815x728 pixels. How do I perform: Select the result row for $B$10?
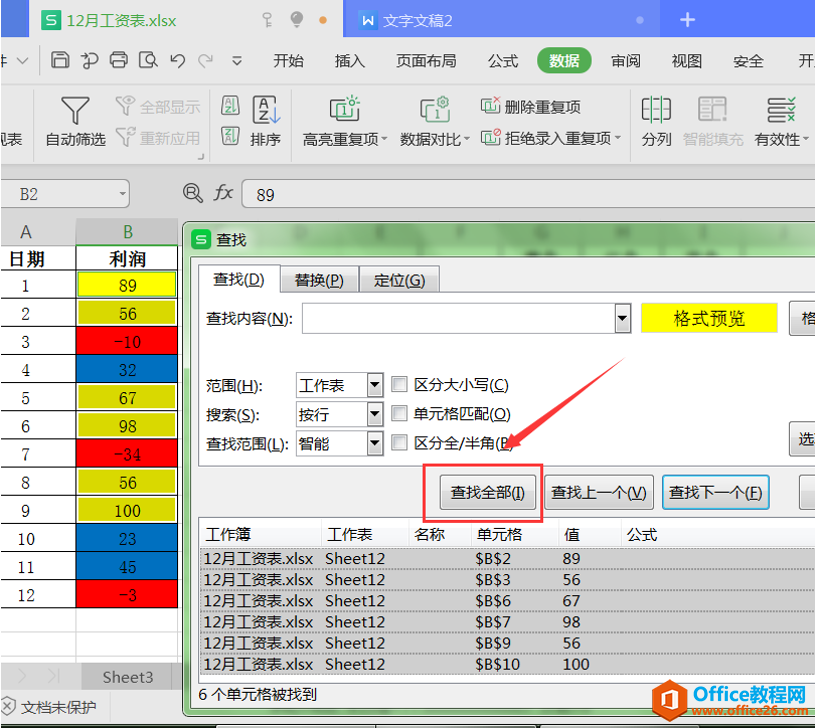pyautogui.click(x=507, y=664)
